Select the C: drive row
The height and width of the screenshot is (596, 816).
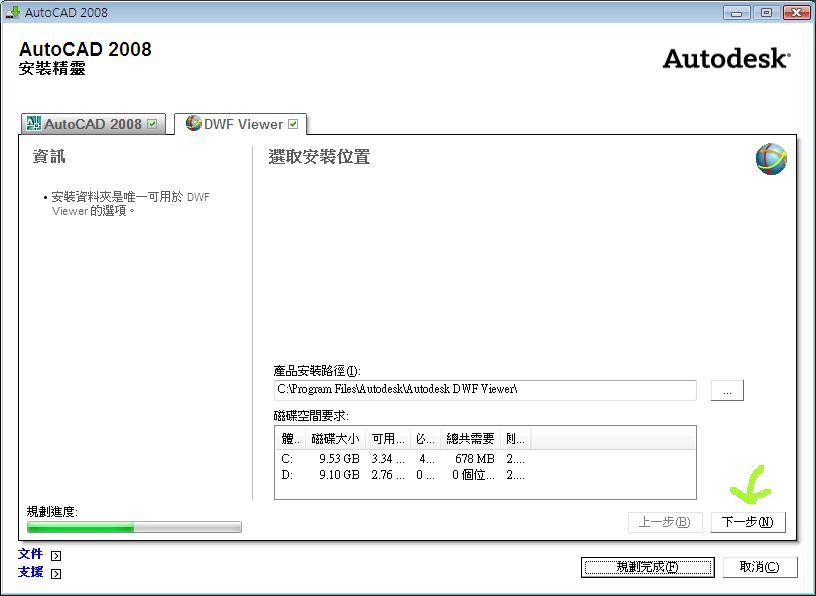[485, 459]
